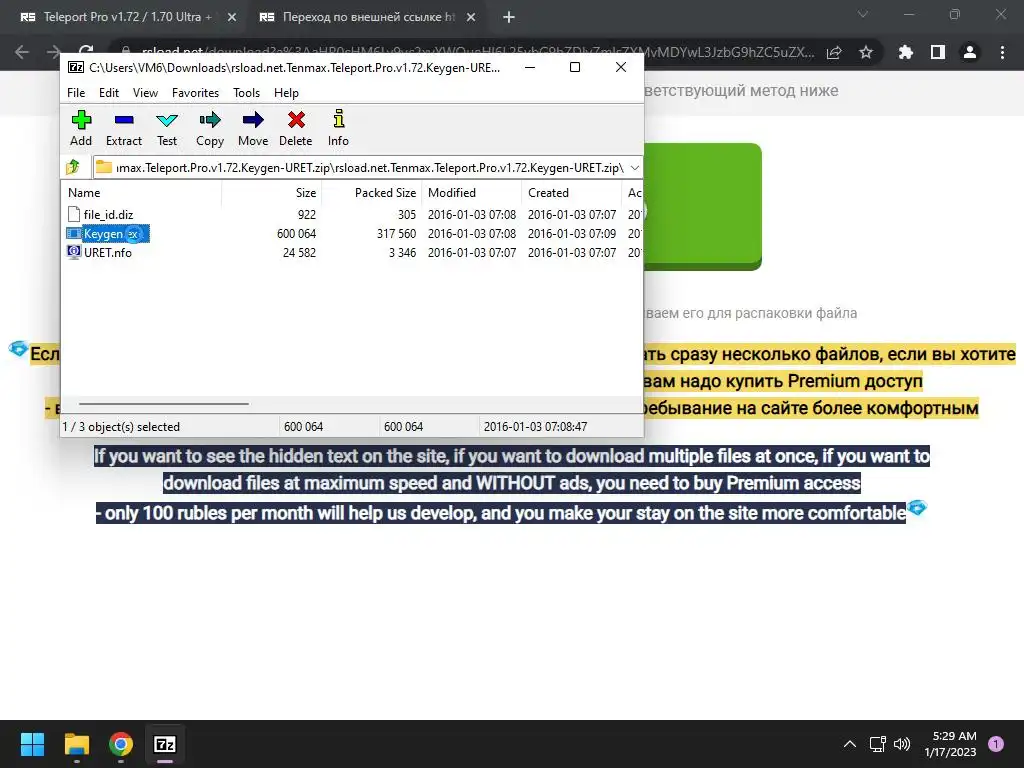Sort by the Name column header

click(142, 193)
